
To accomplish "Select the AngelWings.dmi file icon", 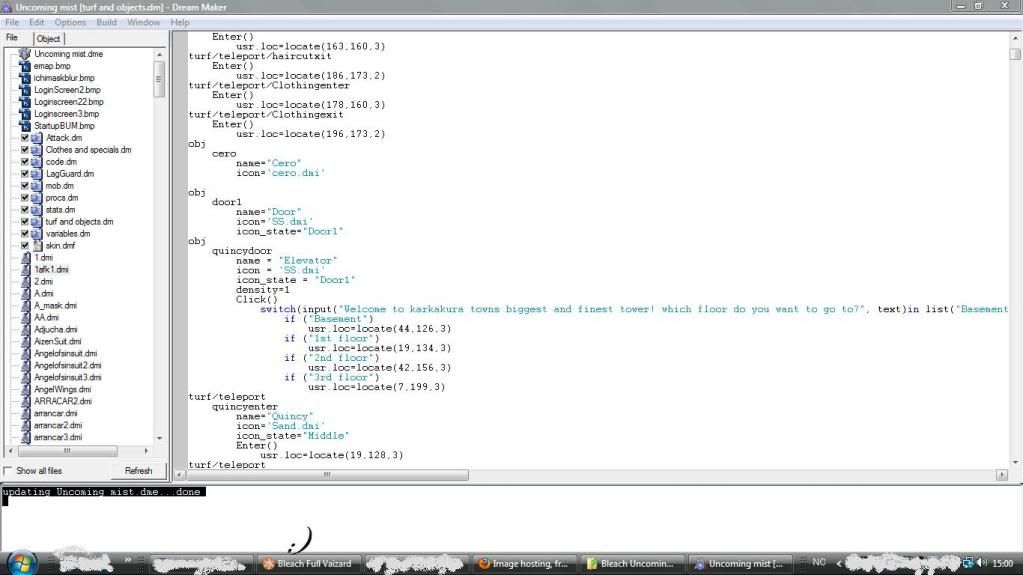I will [25, 390].
